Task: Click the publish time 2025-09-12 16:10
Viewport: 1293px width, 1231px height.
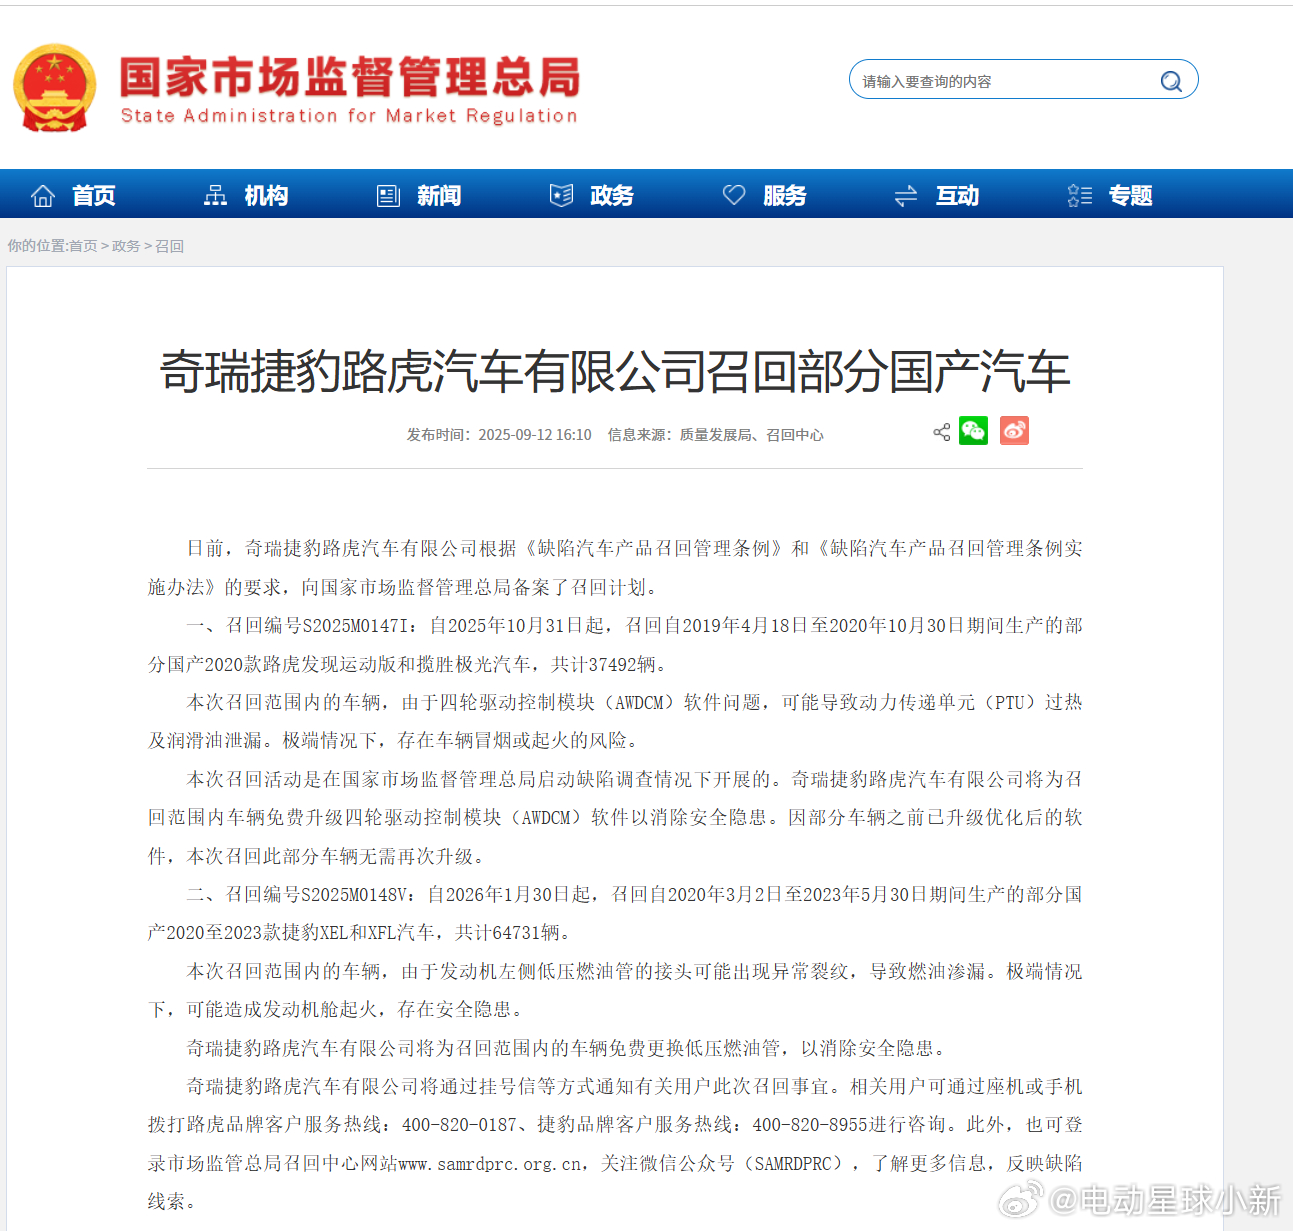Action: click(x=535, y=435)
